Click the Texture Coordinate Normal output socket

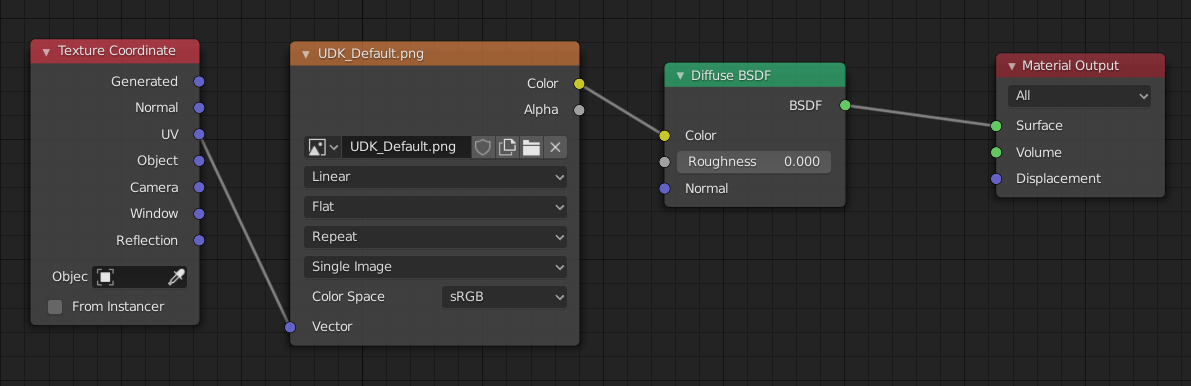(x=199, y=108)
